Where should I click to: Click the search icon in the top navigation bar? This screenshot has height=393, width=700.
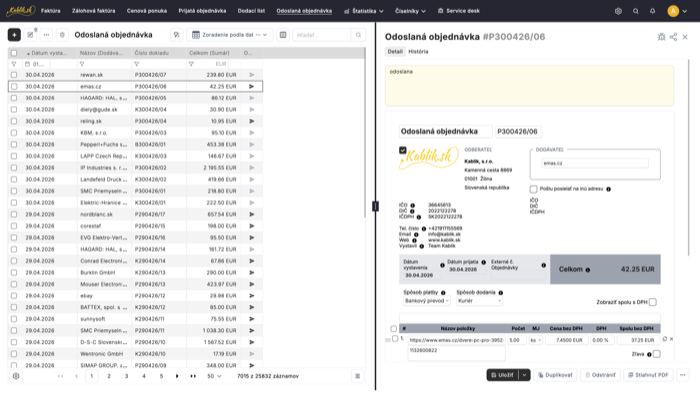(x=636, y=11)
